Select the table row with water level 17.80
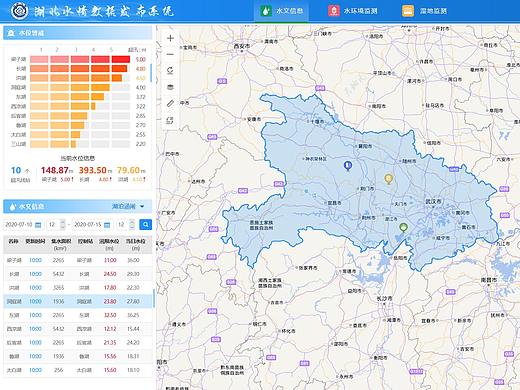 pyautogui.click(x=77, y=288)
